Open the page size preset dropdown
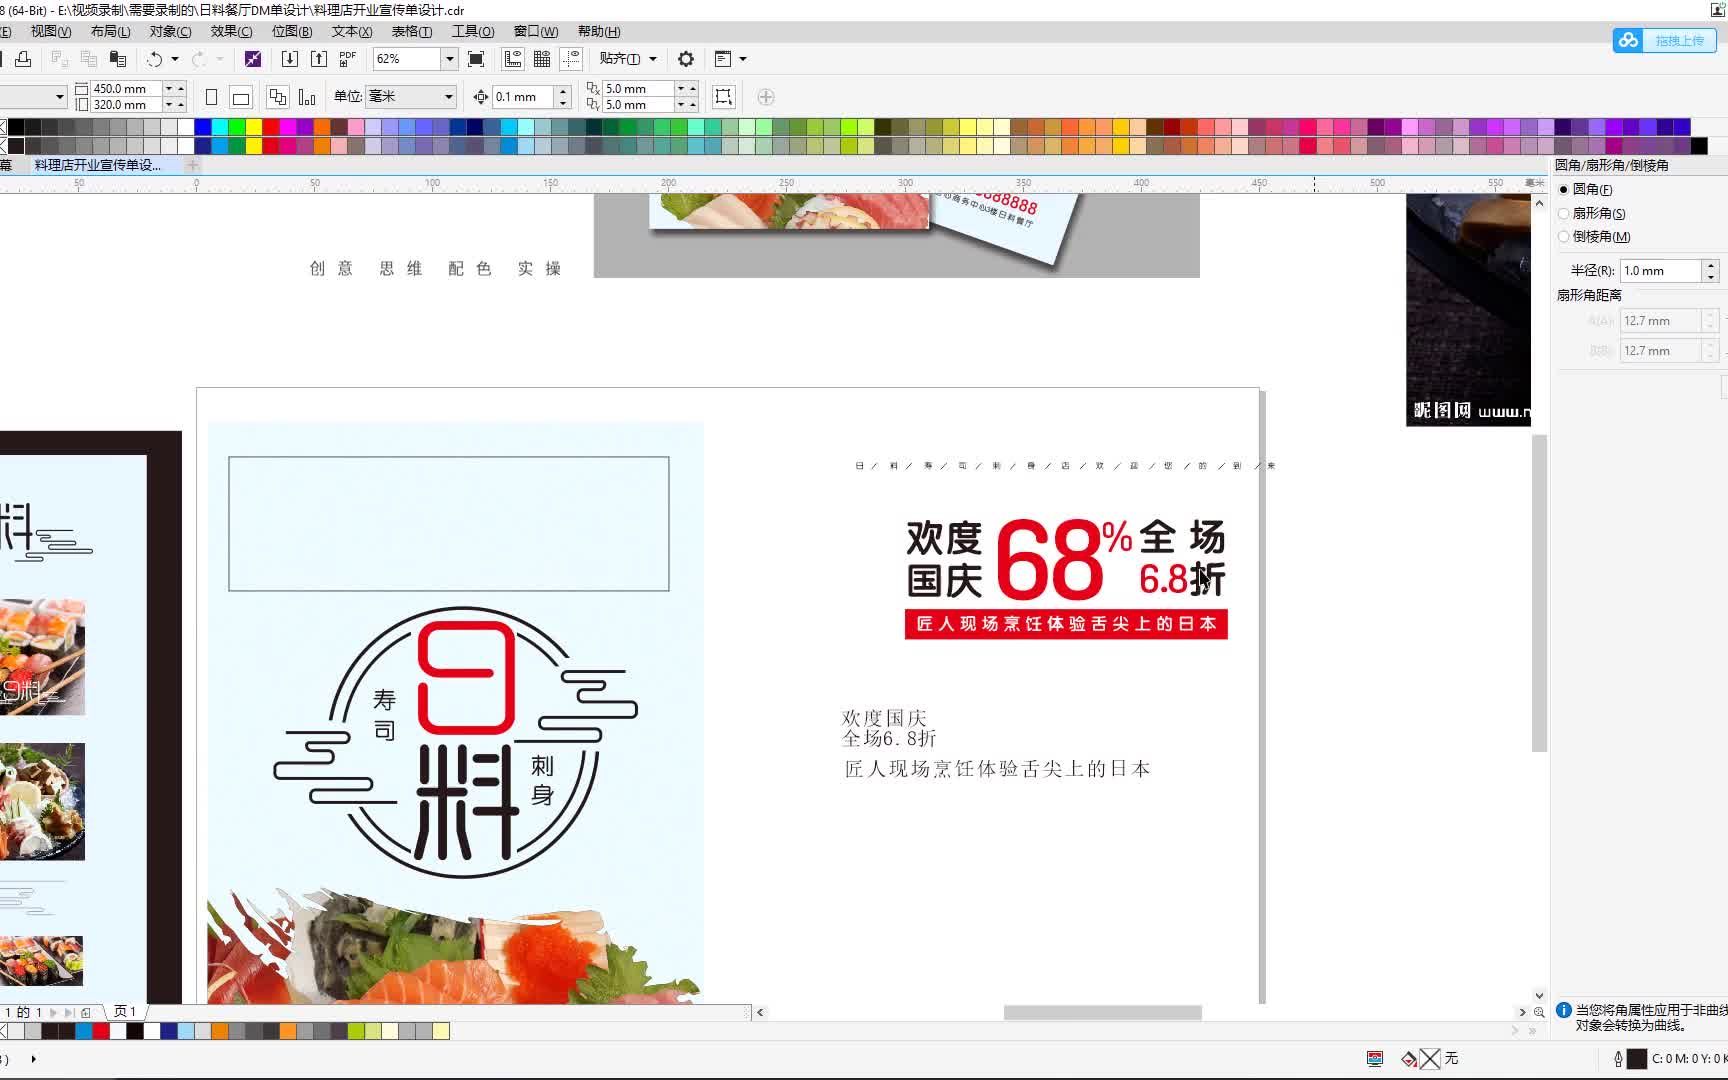 pyautogui.click(x=60, y=97)
